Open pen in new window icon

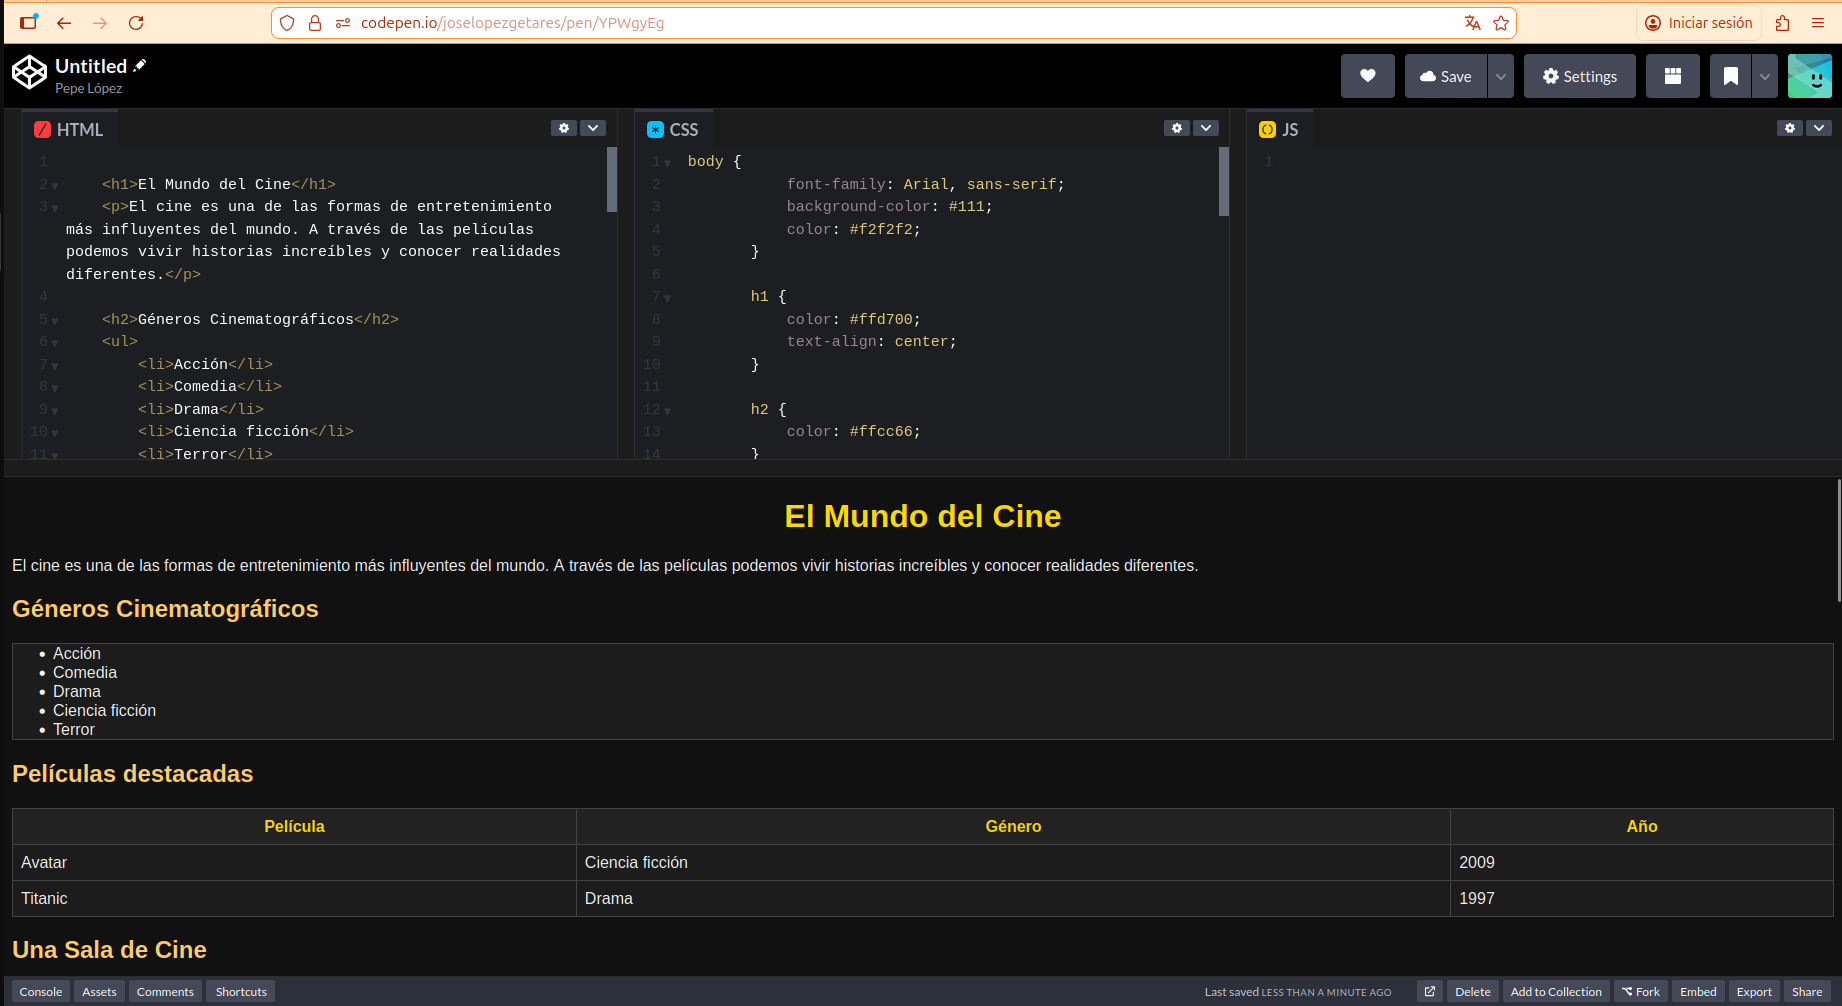[x=1430, y=992]
